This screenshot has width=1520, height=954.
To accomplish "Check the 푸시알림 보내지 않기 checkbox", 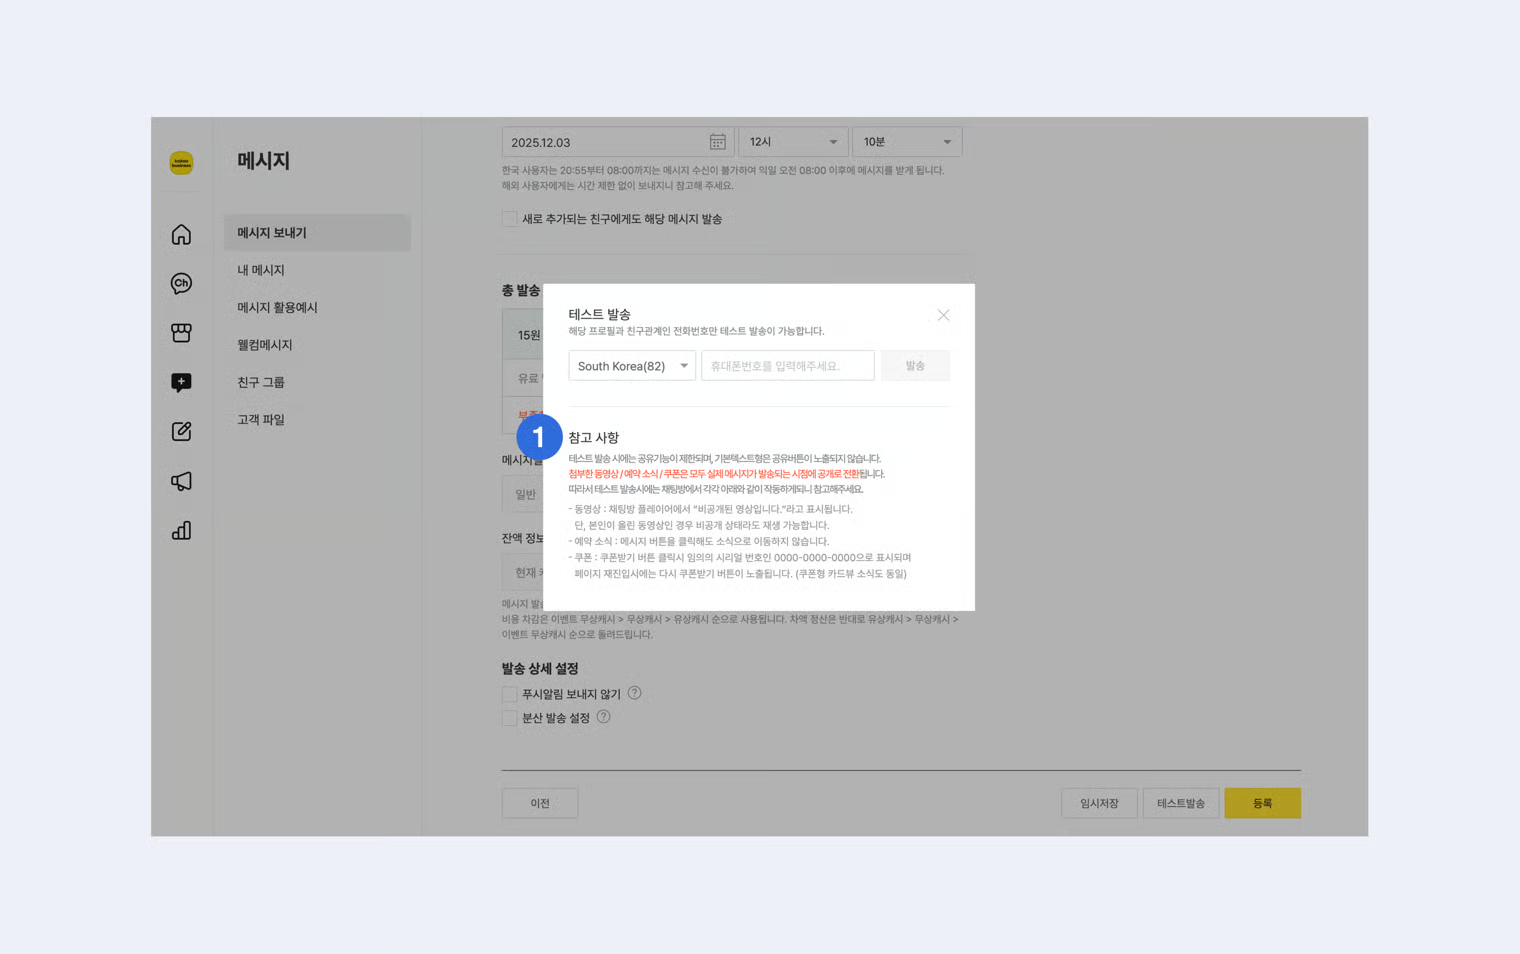I will 510,694.
